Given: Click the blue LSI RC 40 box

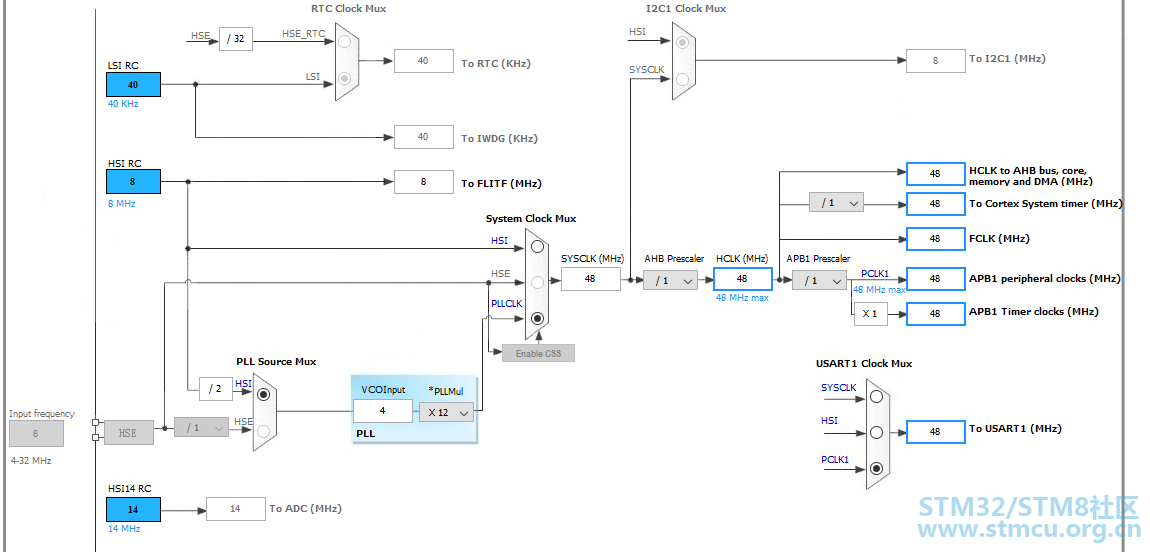Looking at the screenshot, I should pos(133,85).
